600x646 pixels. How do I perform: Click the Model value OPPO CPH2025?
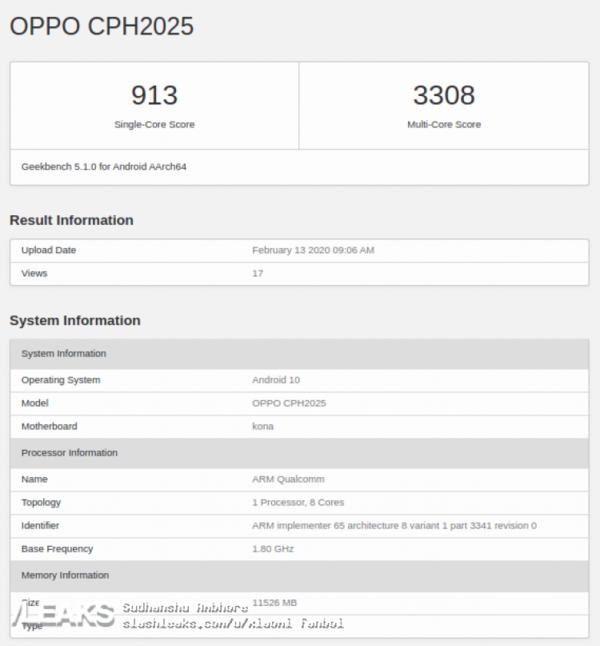[289, 403]
